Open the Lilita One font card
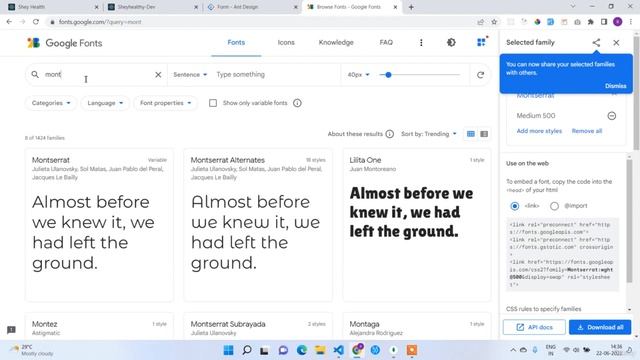640x360 pixels. [x=417, y=225]
